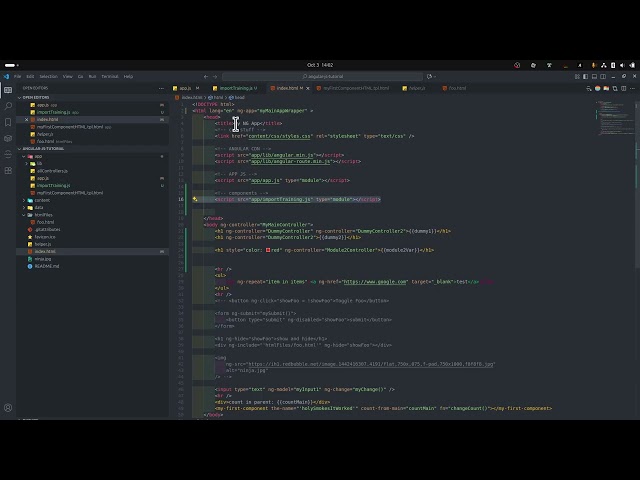Viewport: 640px width, 480px height.
Task: Open the Search view in activity bar
Action: coord(8,106)
